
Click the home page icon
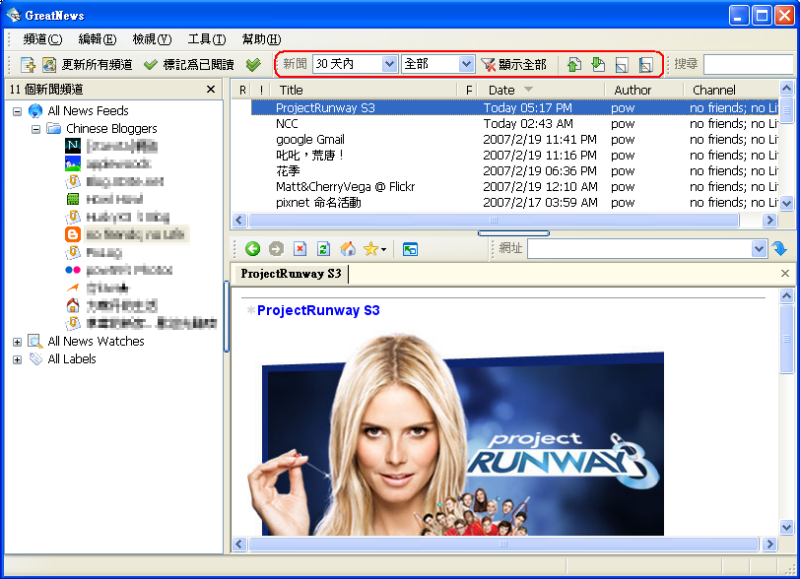point(348,249)
